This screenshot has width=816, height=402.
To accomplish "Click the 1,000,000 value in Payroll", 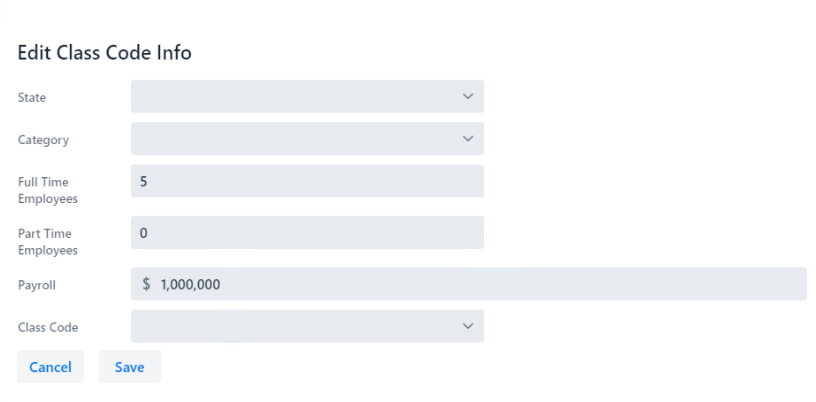I will (x=190, y=284).
